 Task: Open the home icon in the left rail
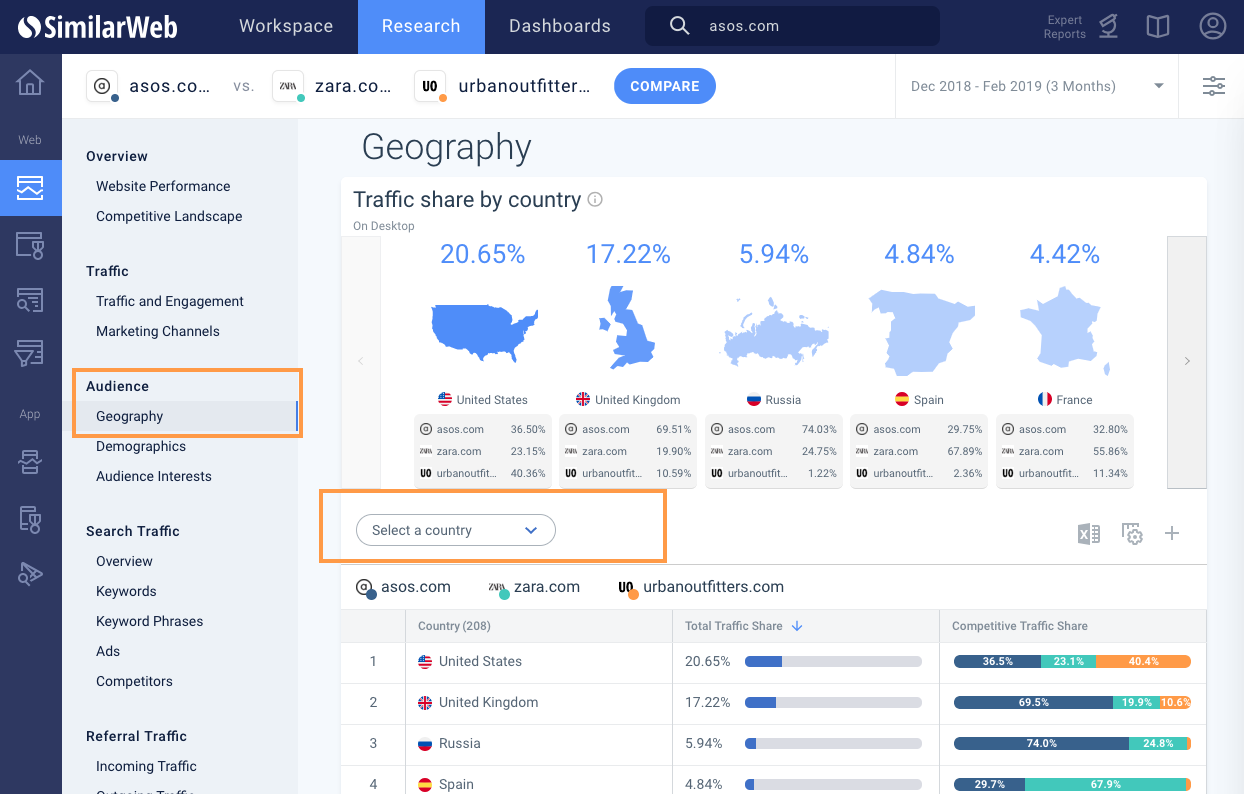(x=30, y=82)
